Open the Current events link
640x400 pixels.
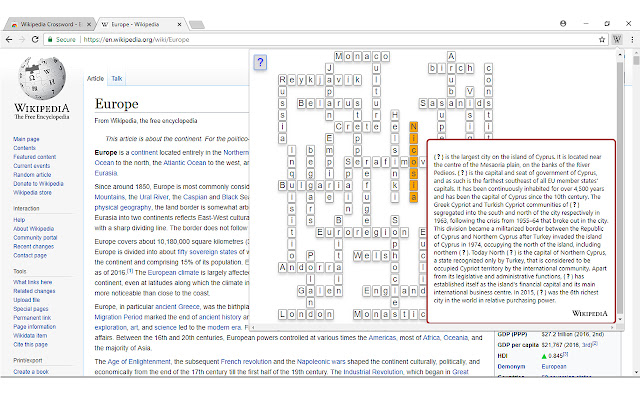click(31, 166)
